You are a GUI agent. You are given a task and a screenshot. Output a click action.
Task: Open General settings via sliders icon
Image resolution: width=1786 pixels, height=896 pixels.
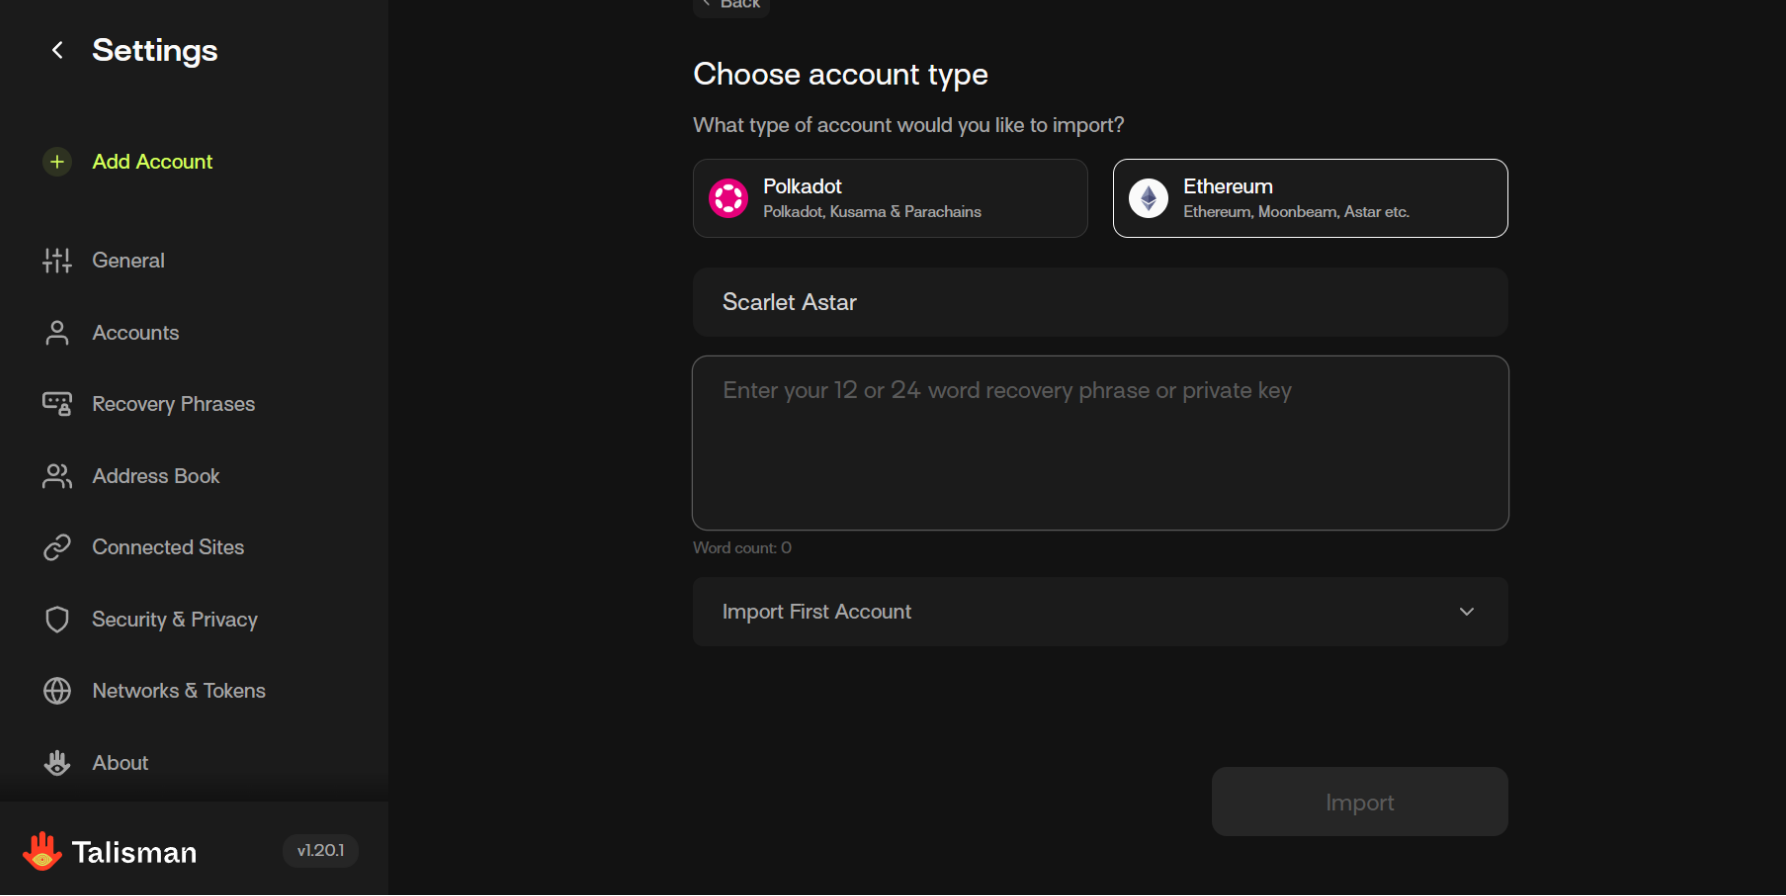point(57,261)
